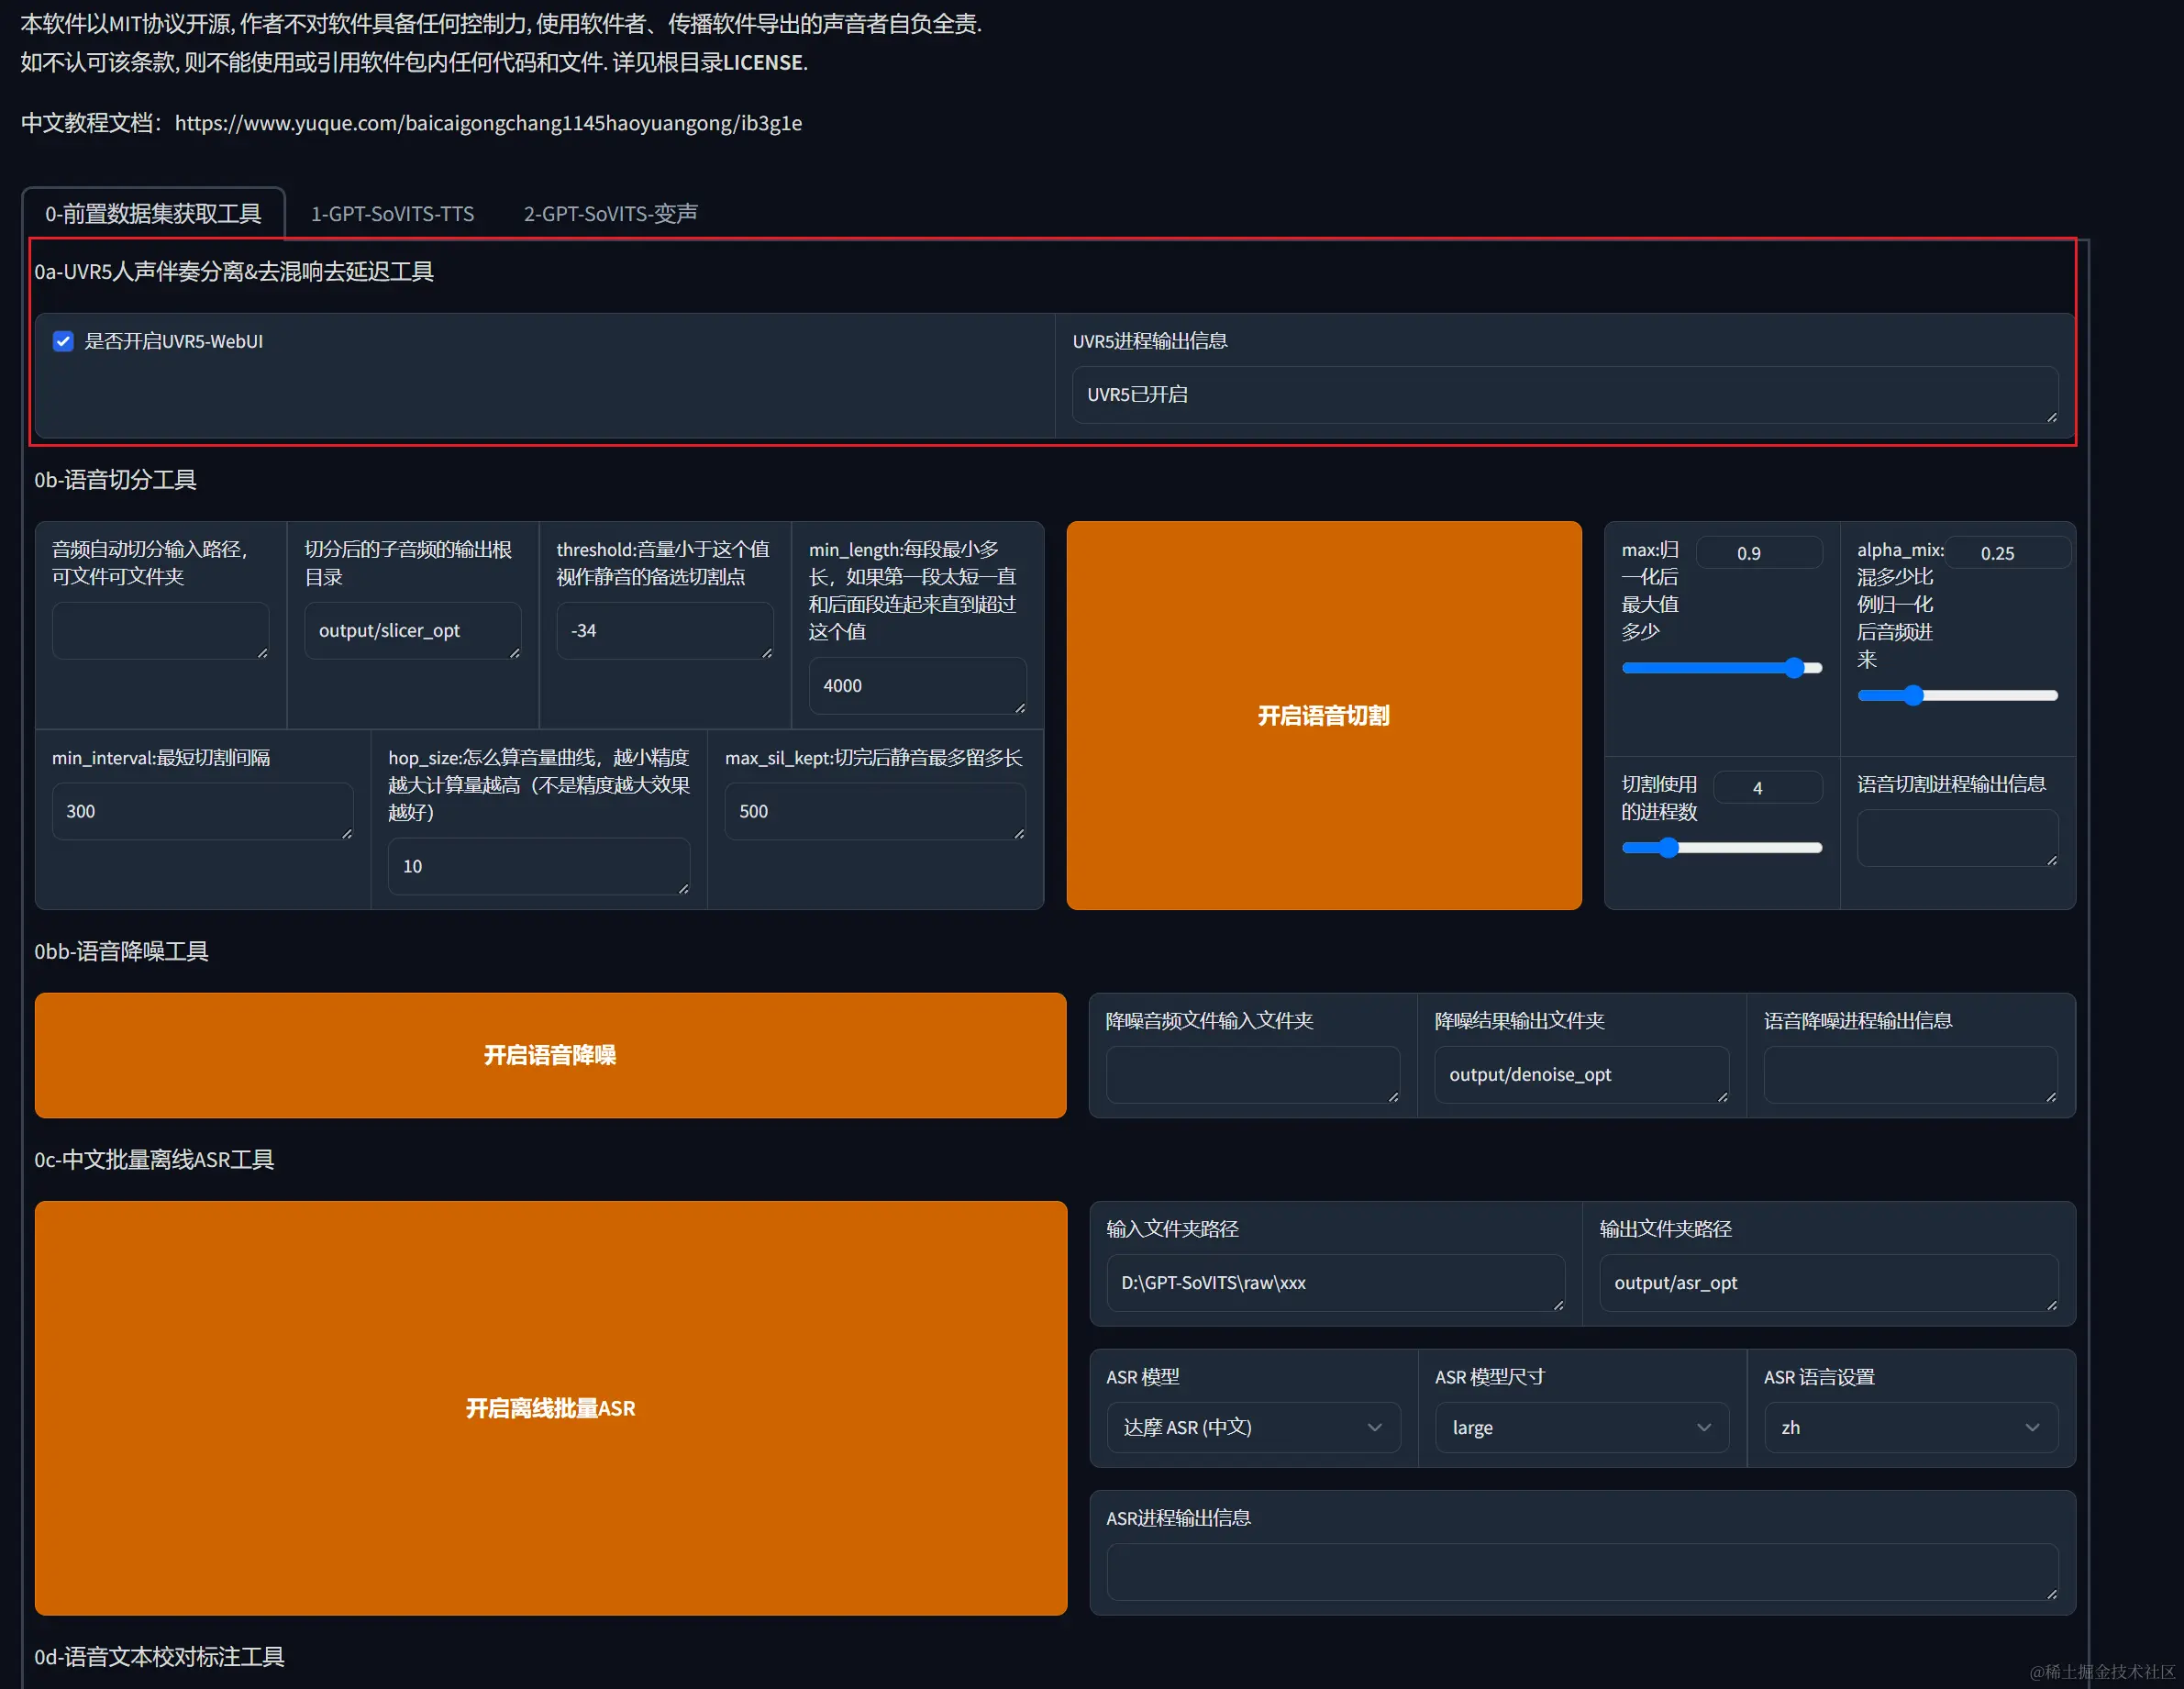The height and width of the screenshot is (1689, 2184).
Task: Click the threshold field showing -34
Action: tap(664, 630)
